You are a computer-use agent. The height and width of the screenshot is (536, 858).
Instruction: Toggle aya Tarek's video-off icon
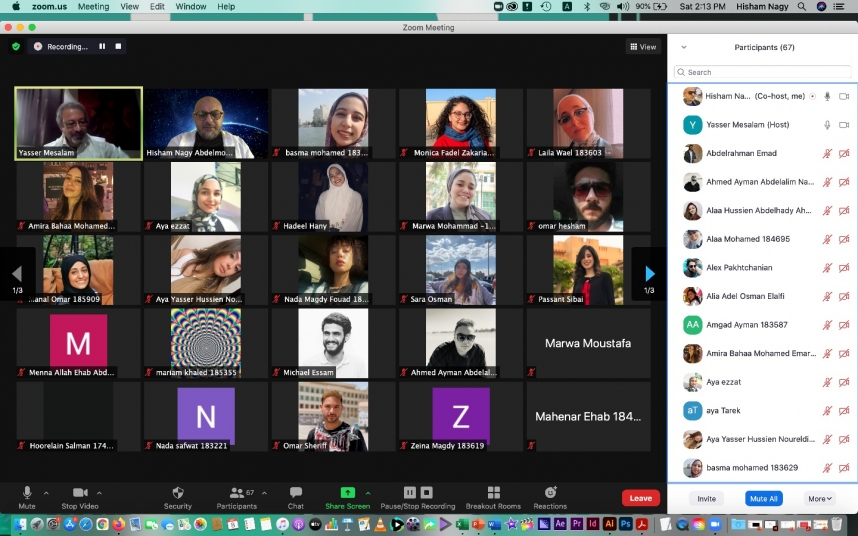coord(844,410)
